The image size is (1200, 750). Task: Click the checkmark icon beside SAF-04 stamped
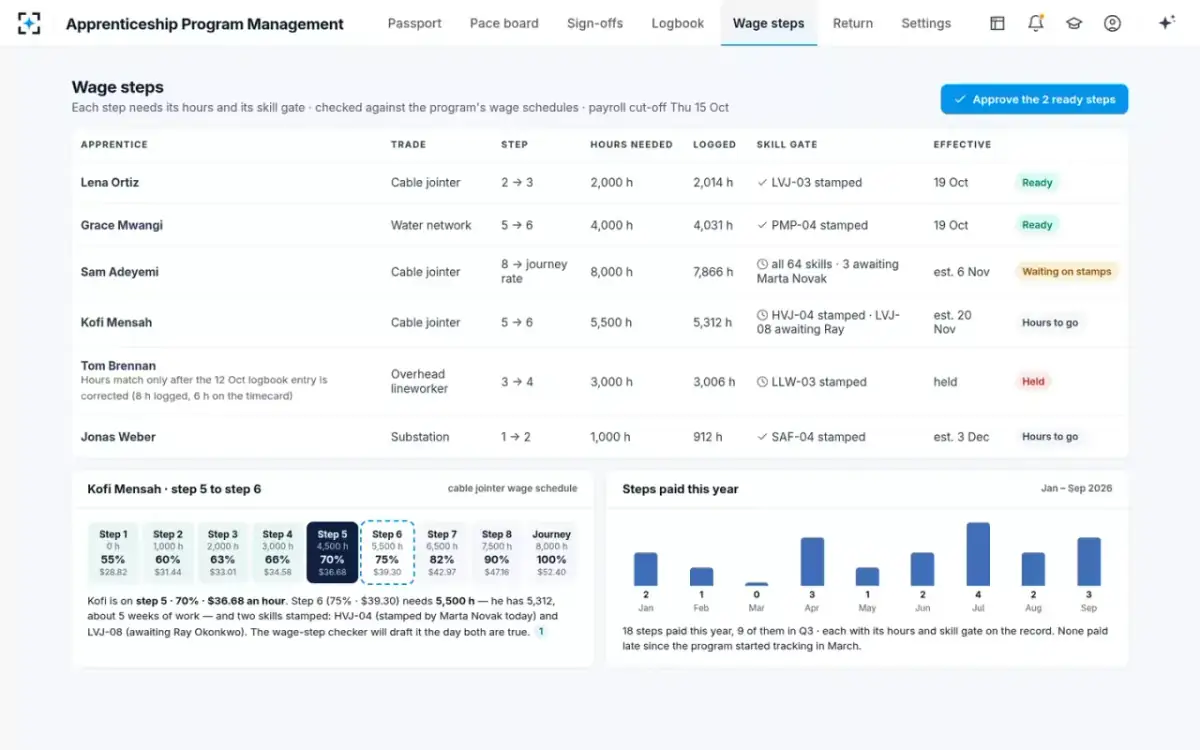pos(763,437)
